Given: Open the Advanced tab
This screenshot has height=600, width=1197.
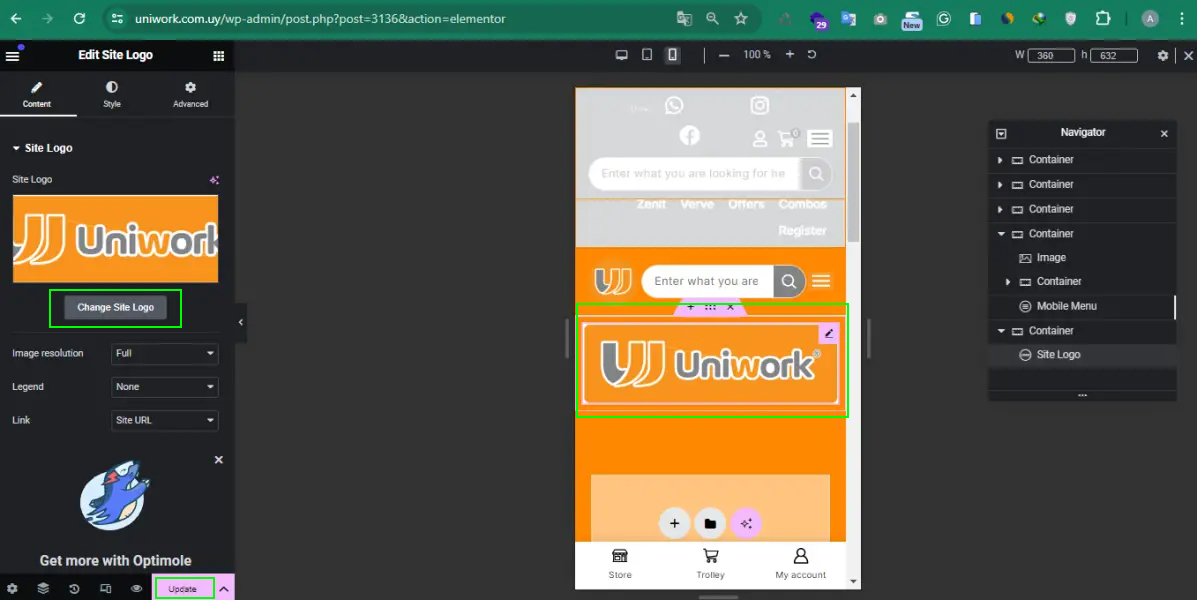Looking at the screenshot, I should click(x=190, y=95).
